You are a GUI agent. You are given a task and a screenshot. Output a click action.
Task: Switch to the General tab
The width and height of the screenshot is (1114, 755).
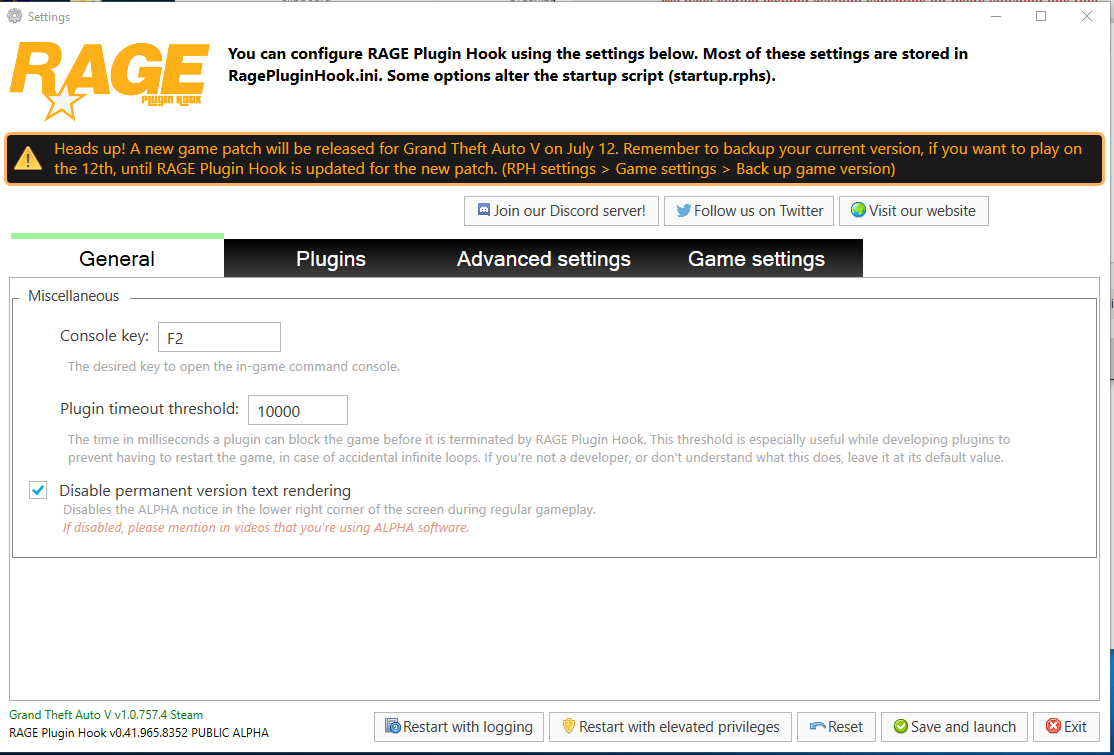tap(117, 258)
